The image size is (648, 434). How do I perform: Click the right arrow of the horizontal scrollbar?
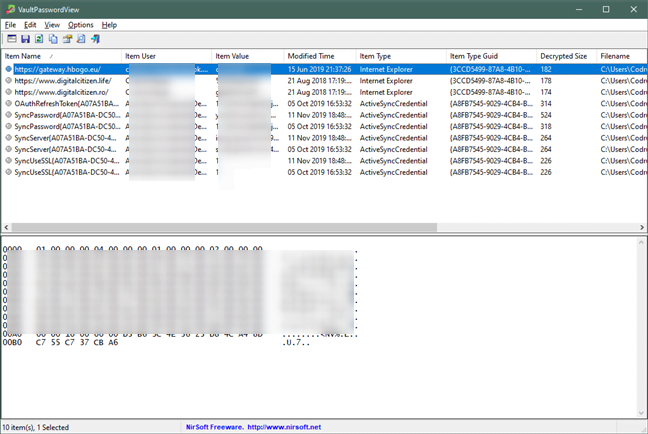(642, 227)
